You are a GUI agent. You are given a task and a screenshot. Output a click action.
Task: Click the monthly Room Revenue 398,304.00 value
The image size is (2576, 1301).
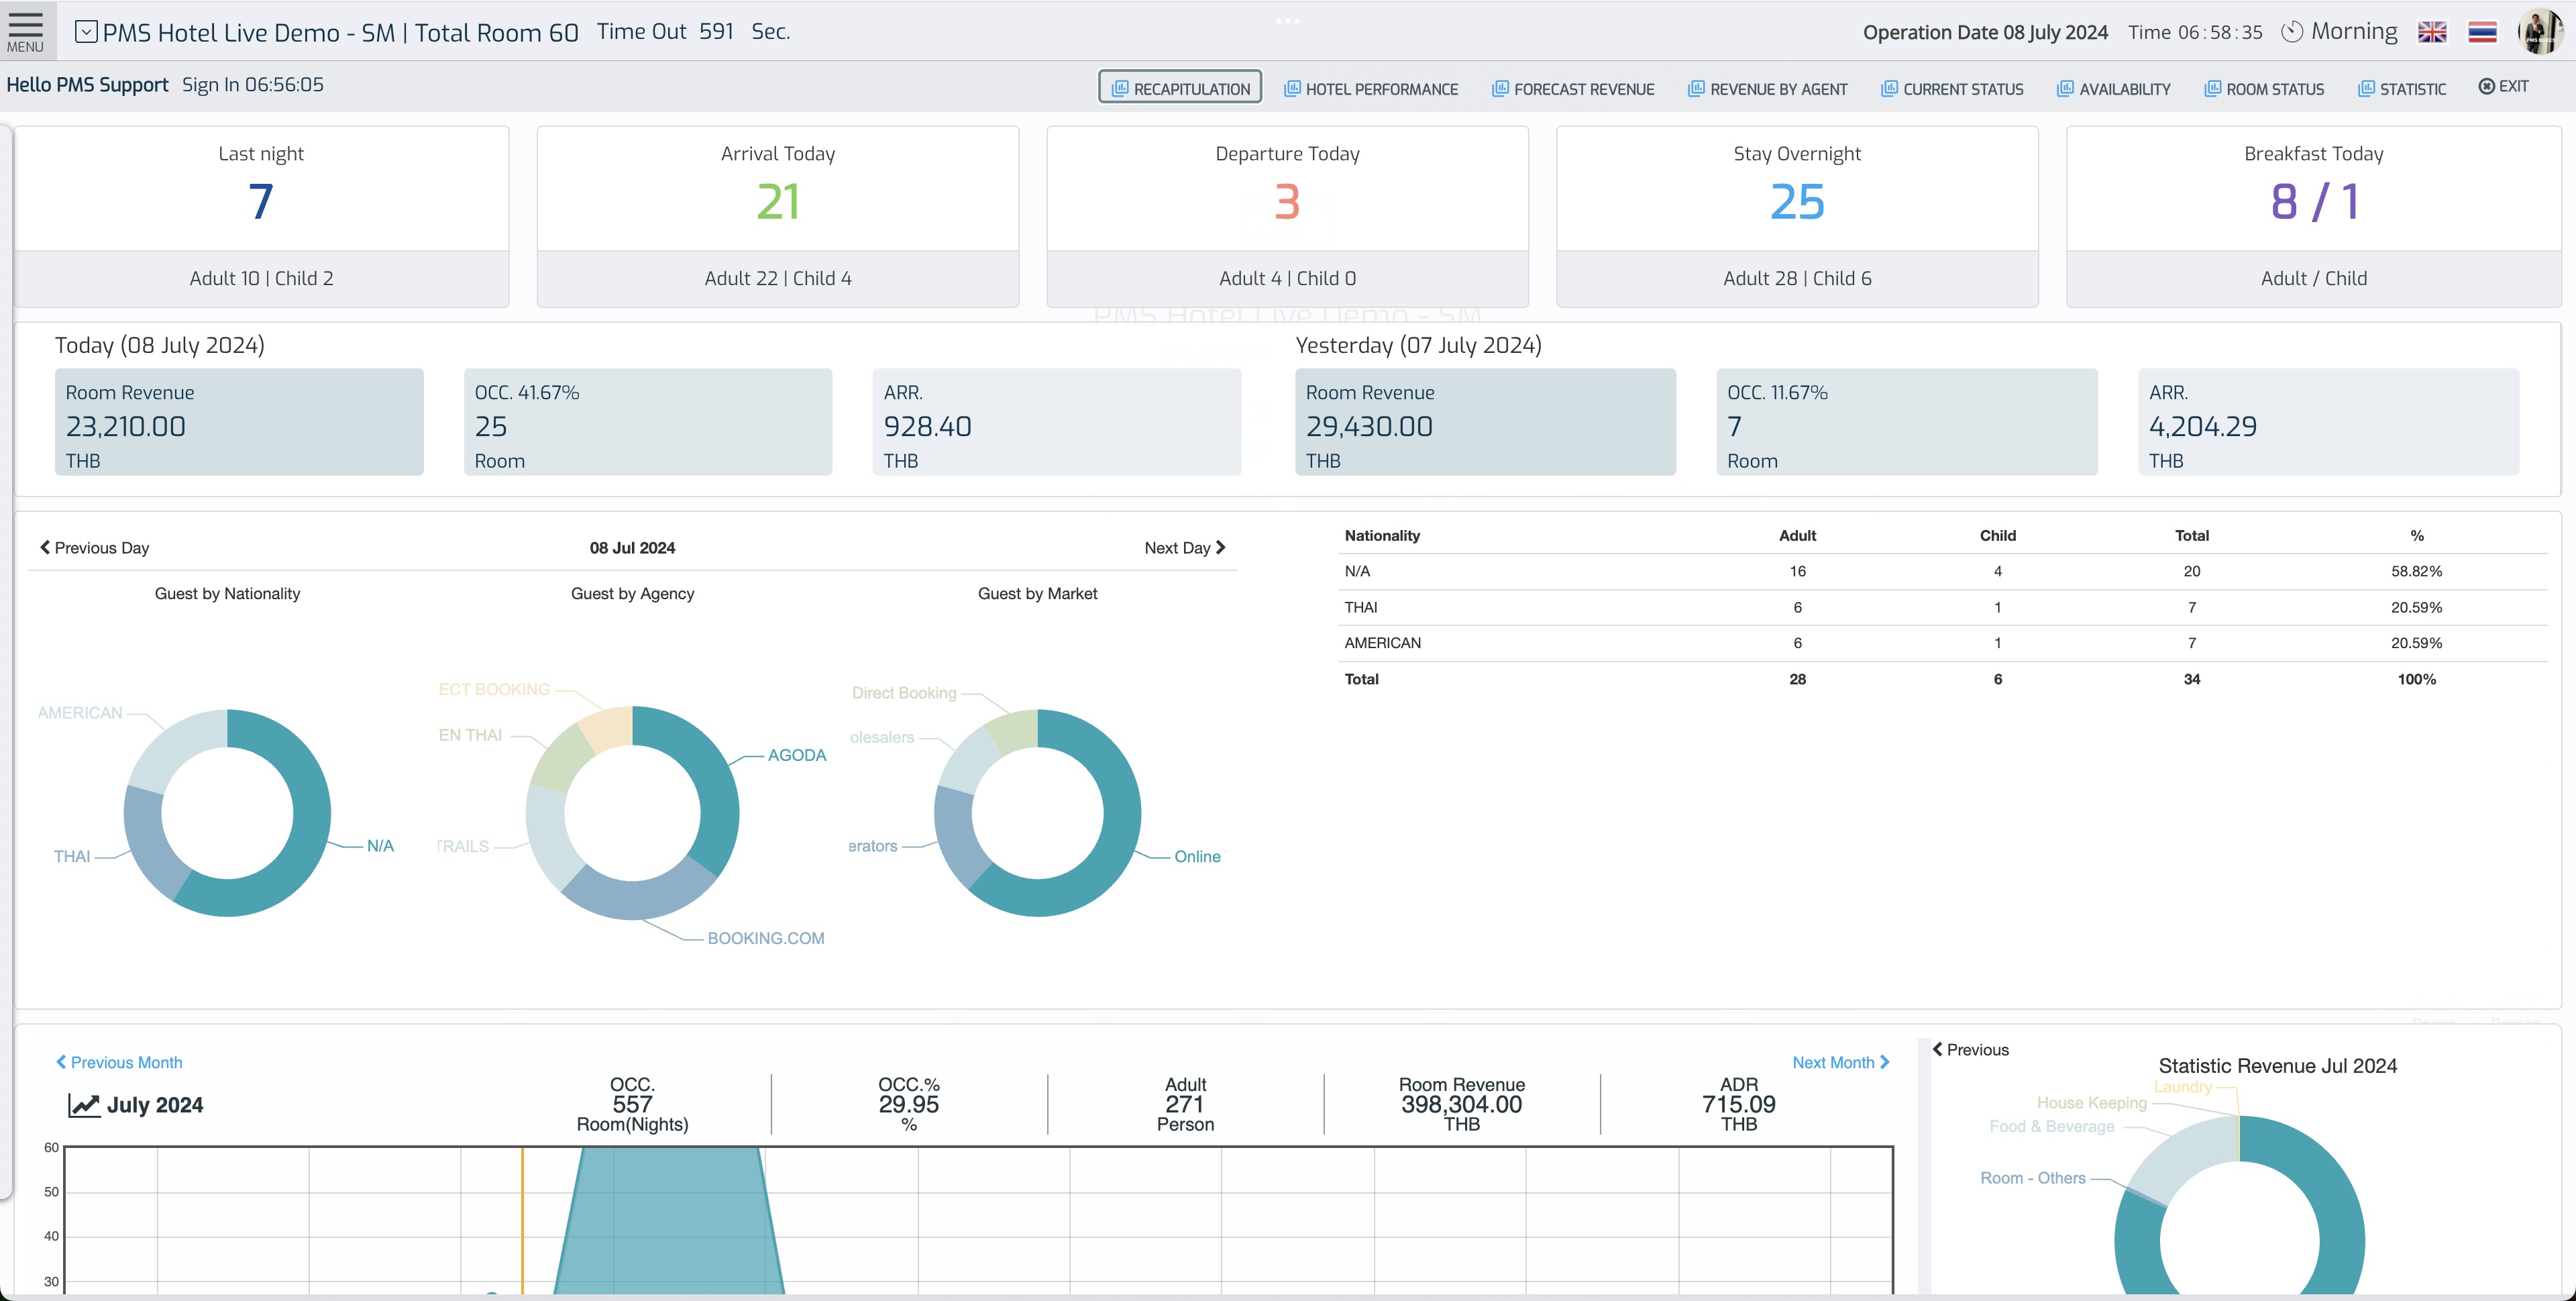pyautogui.click(x=1461, y=1105)
